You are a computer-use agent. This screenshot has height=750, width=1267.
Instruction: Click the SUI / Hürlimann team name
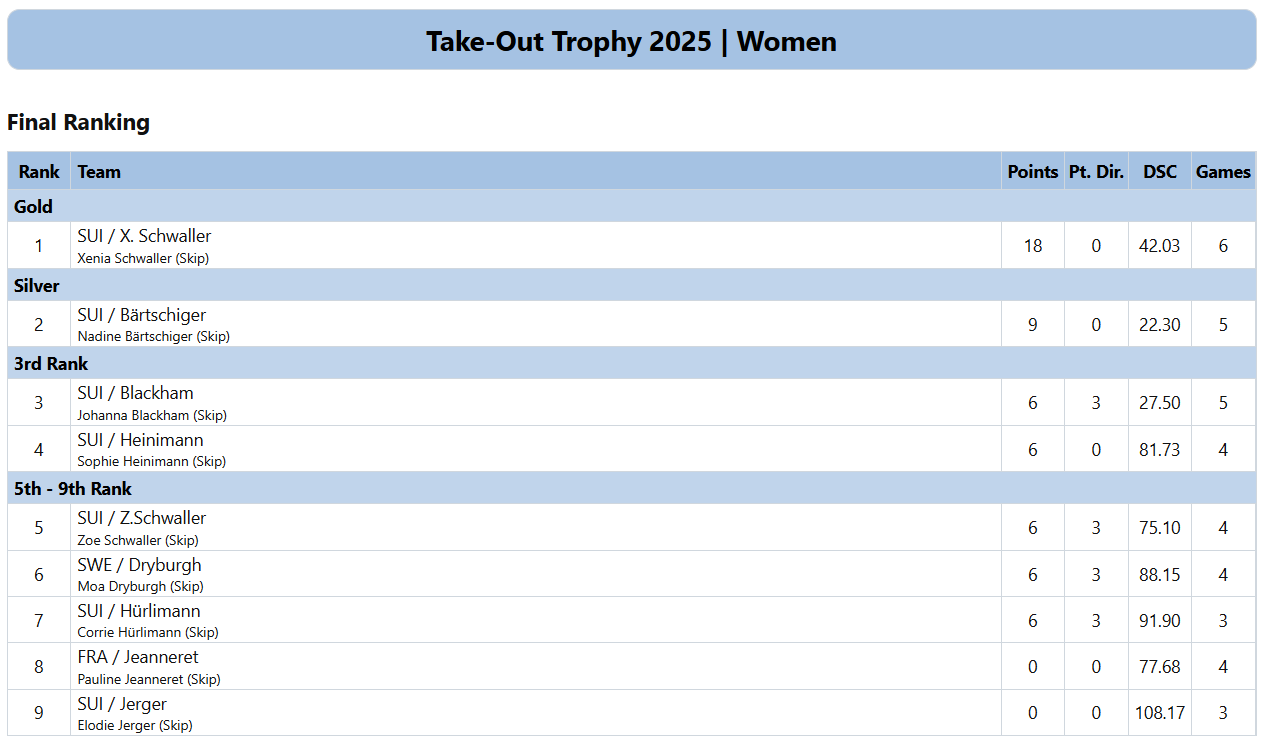(138, 611)
